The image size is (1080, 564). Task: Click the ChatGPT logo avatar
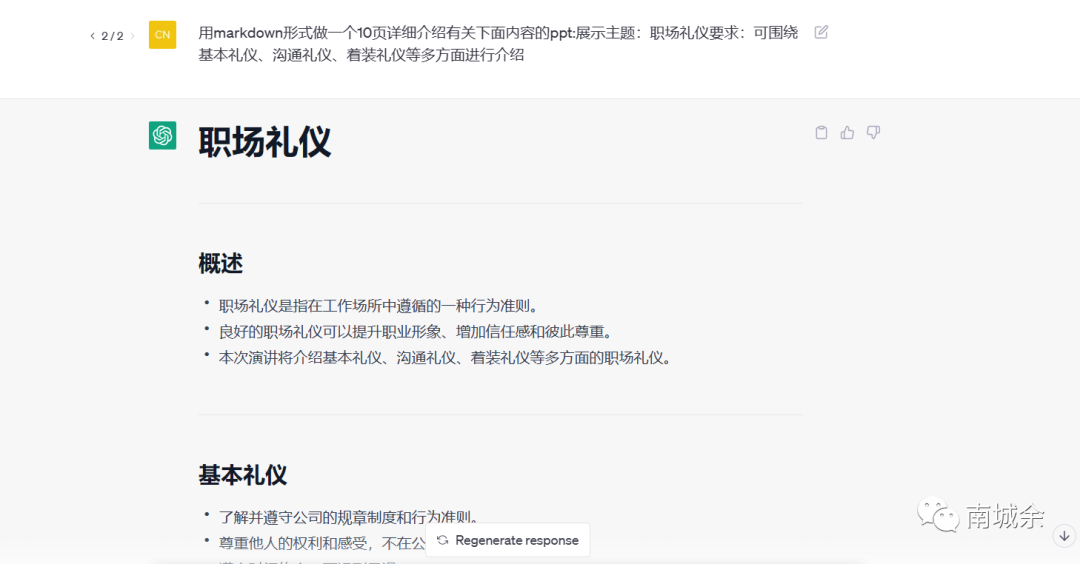162,135
